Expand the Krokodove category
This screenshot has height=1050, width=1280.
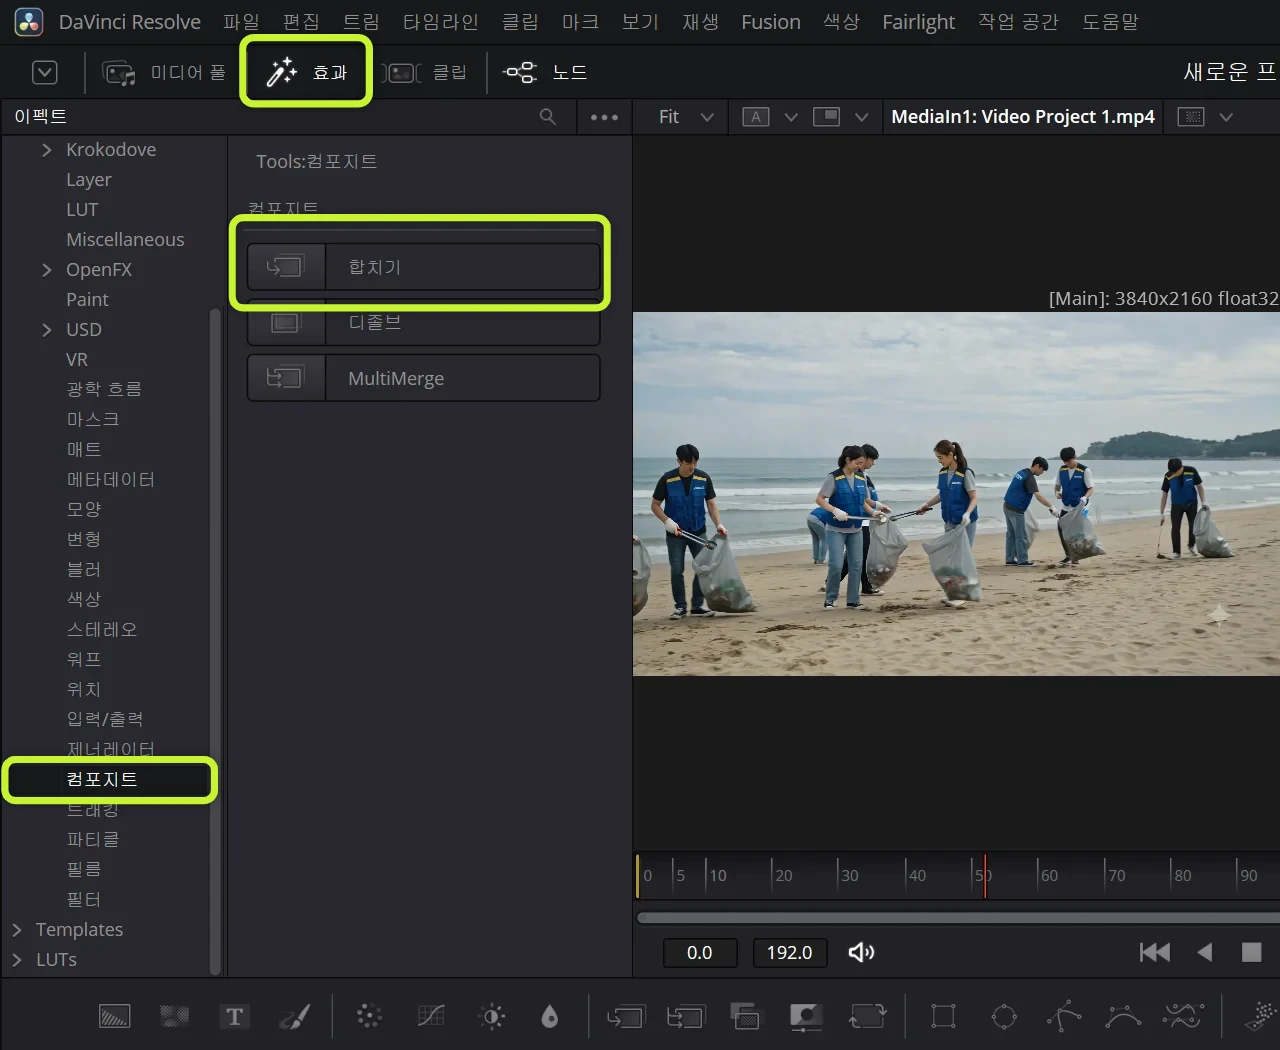click(x=46, y=150)
